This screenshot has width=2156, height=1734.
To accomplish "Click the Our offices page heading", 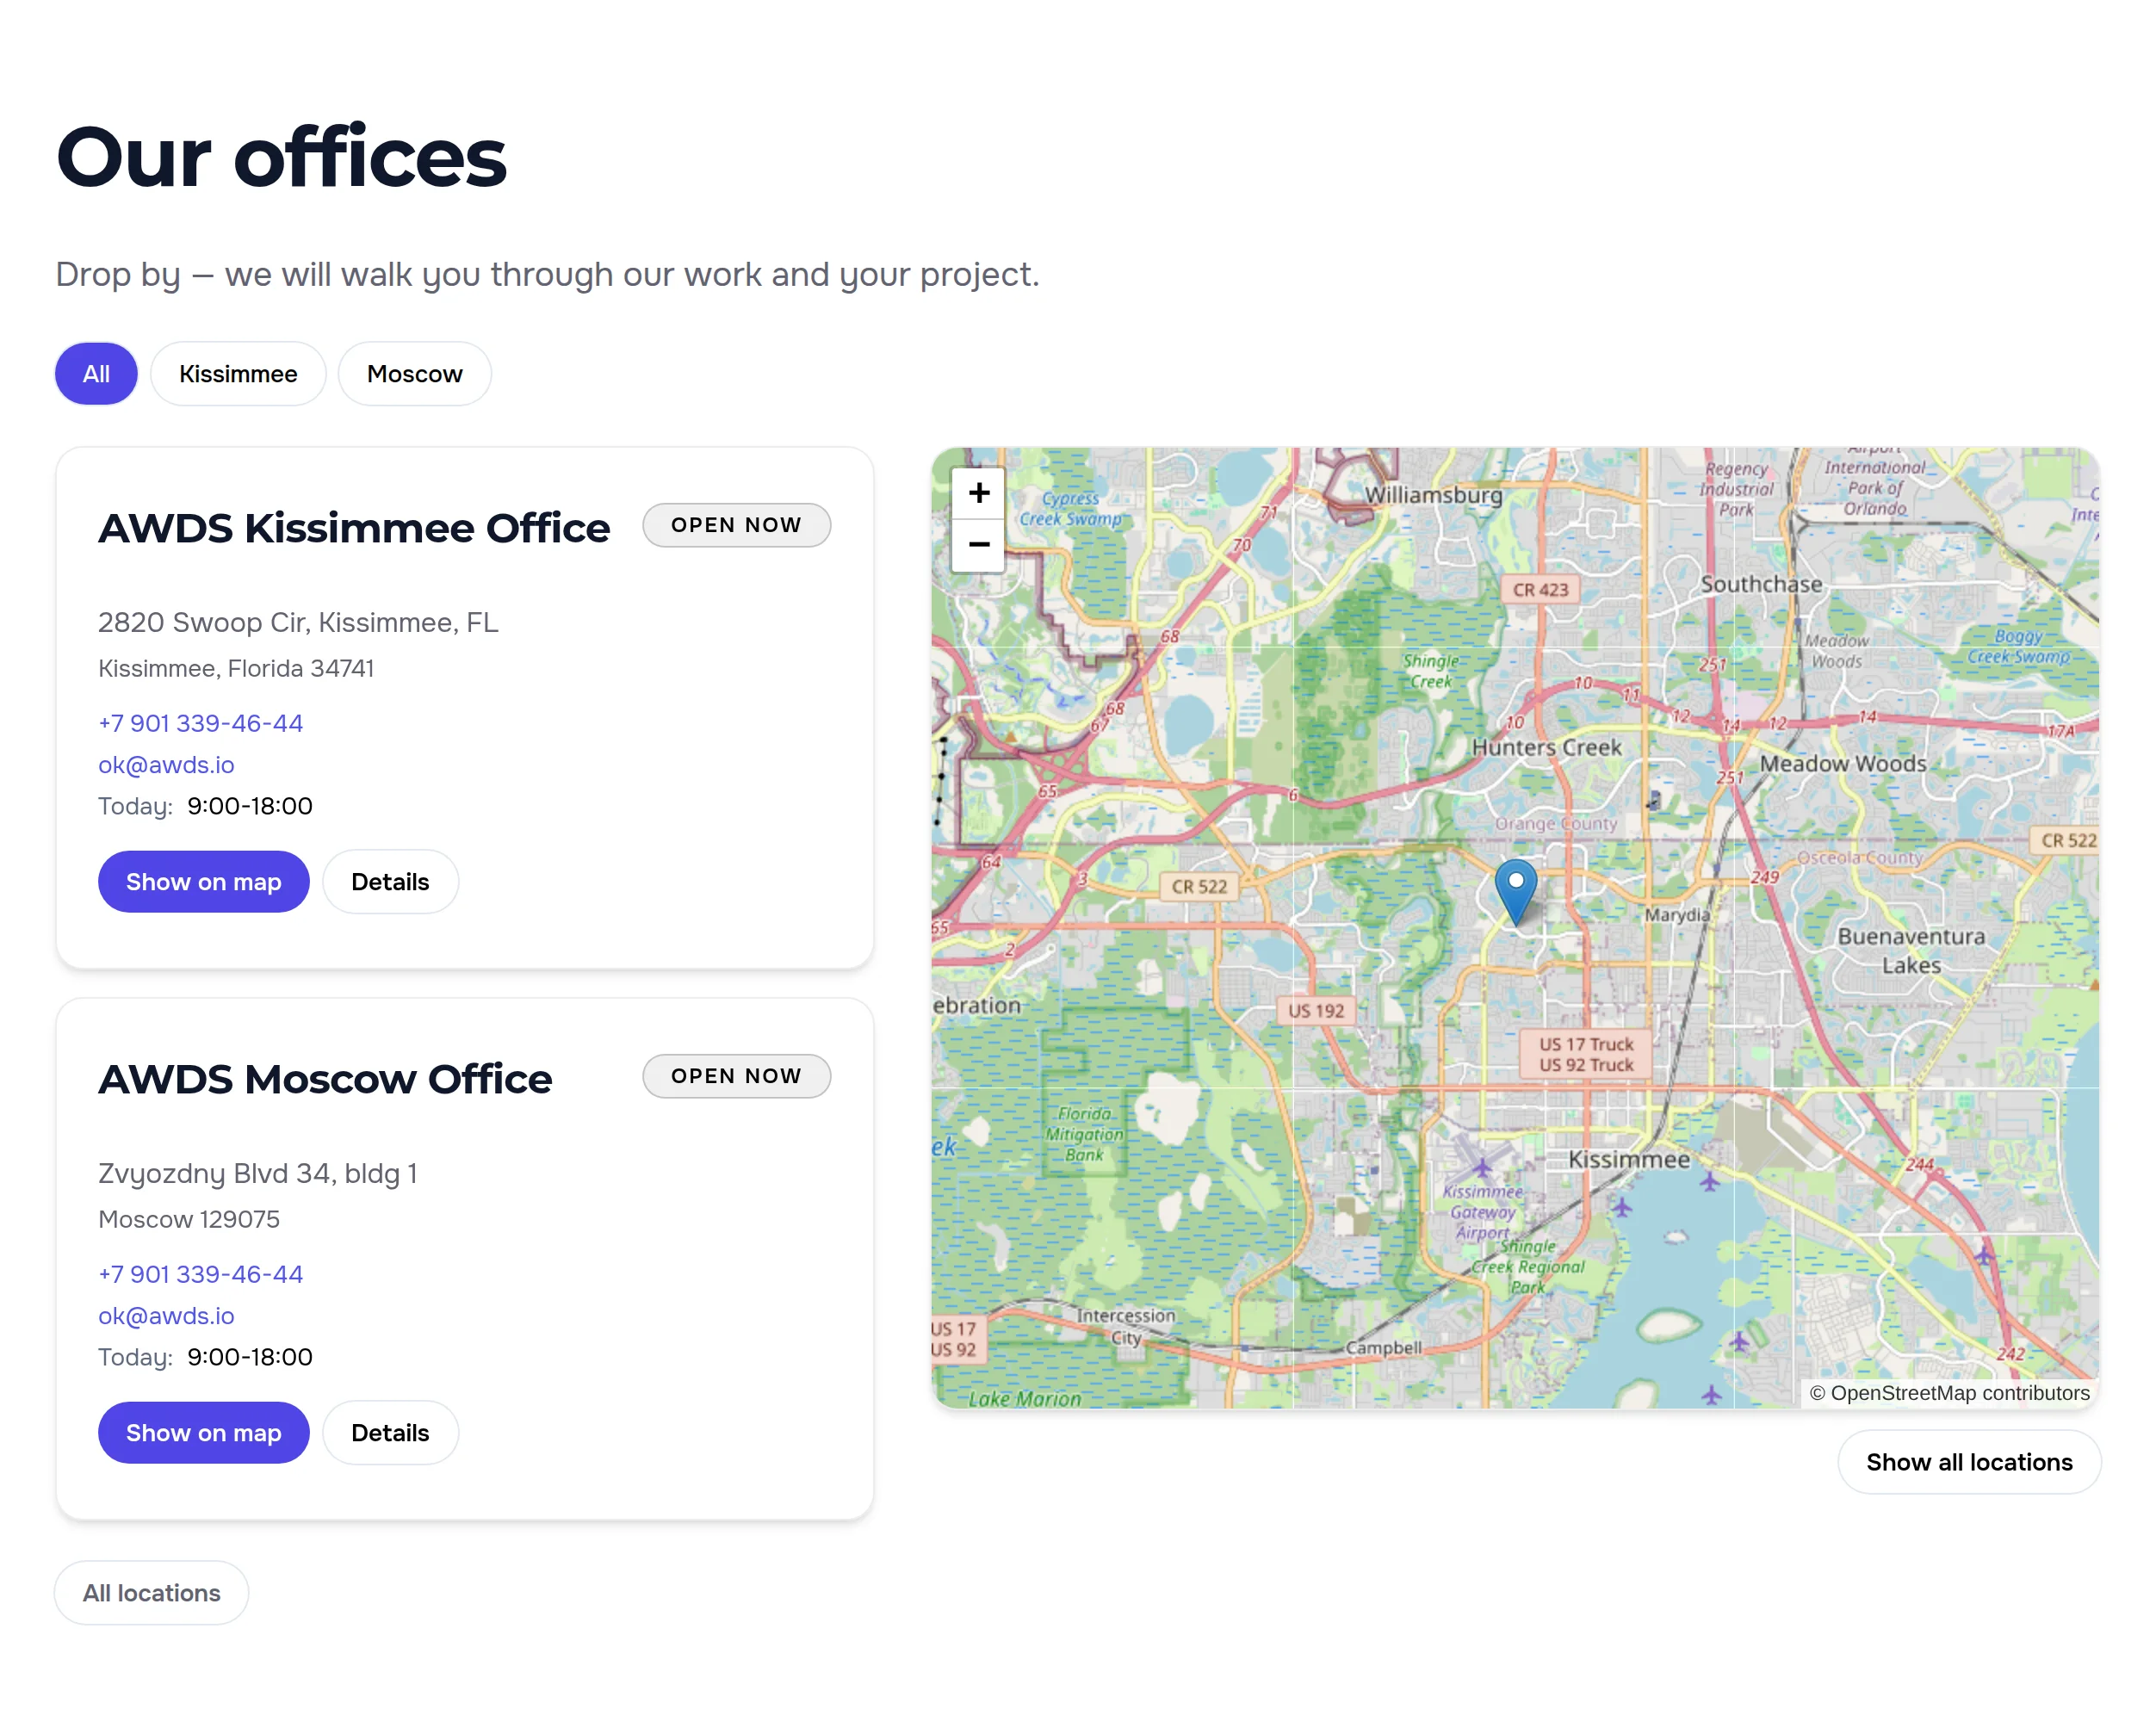I will click(281, 157).
